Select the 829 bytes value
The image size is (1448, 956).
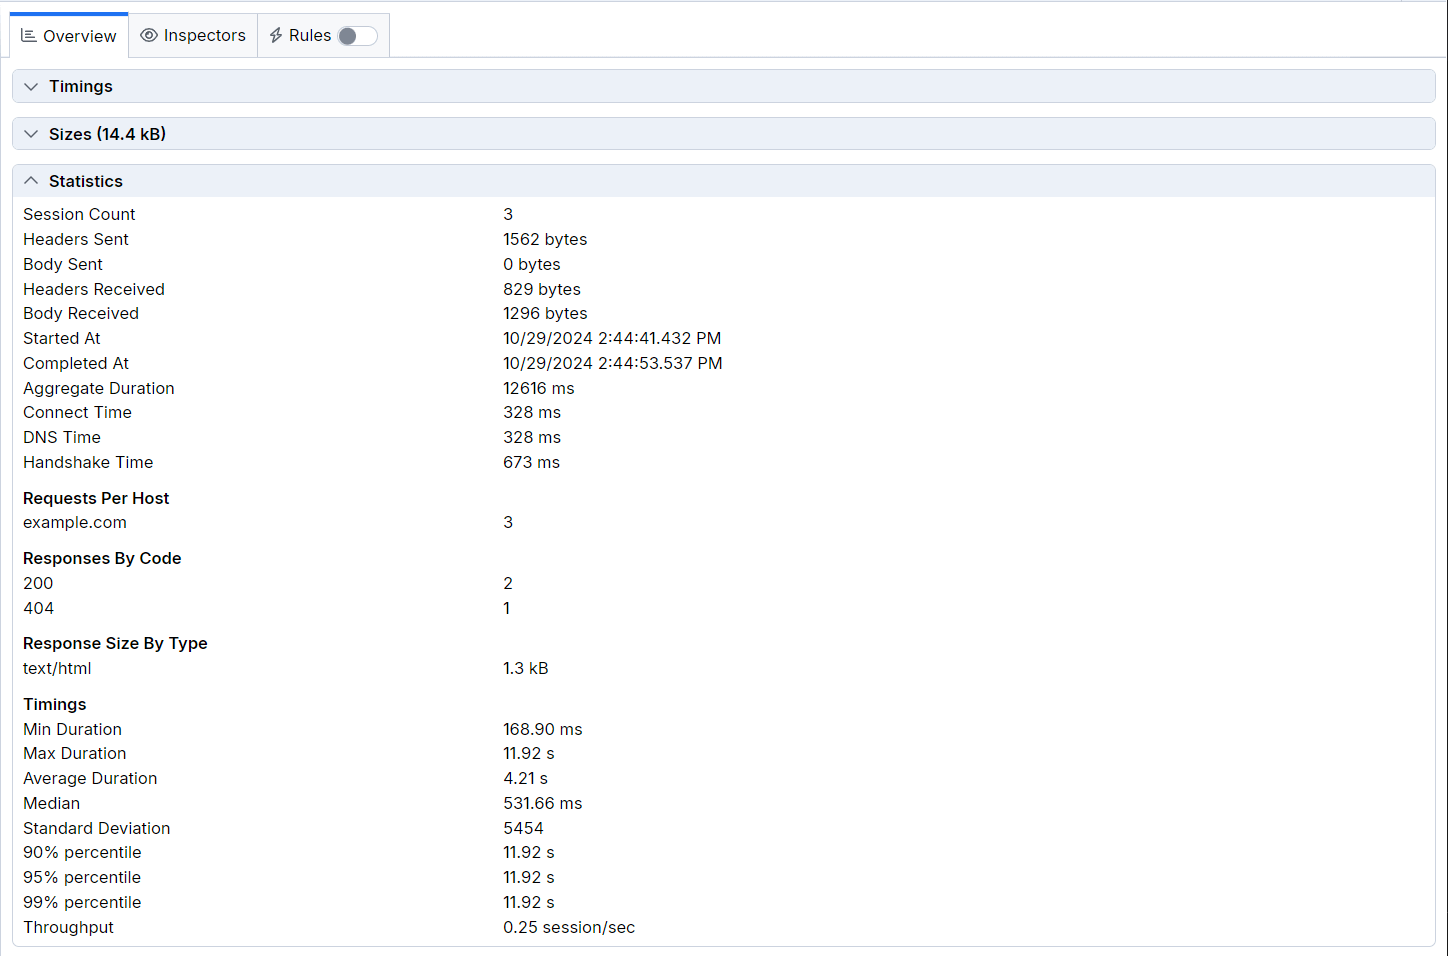point(542,289)
